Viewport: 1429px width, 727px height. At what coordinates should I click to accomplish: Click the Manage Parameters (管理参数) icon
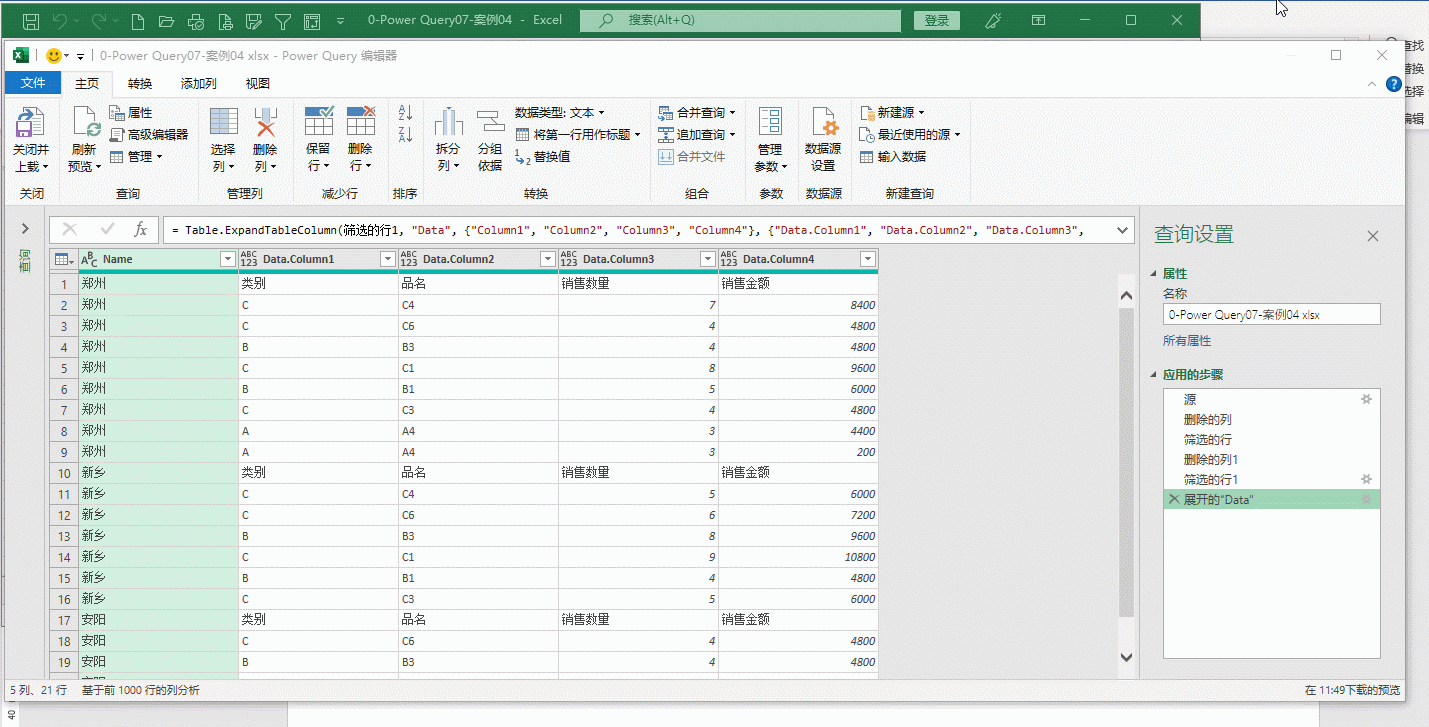(770, 122)
